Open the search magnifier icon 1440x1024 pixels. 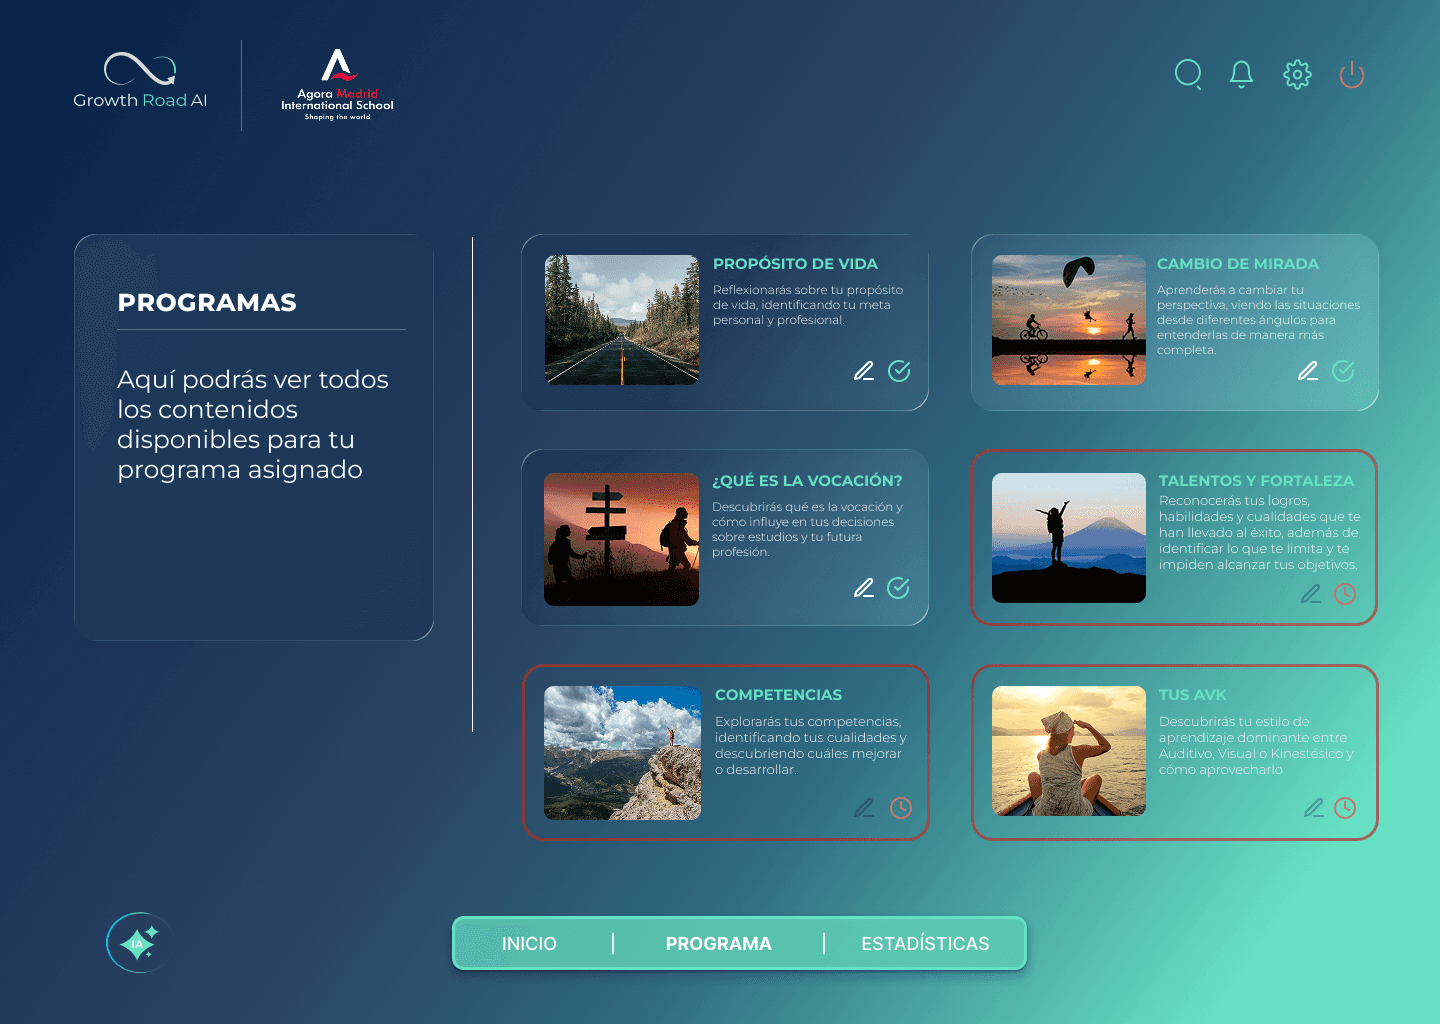[x=1188, y=74]
